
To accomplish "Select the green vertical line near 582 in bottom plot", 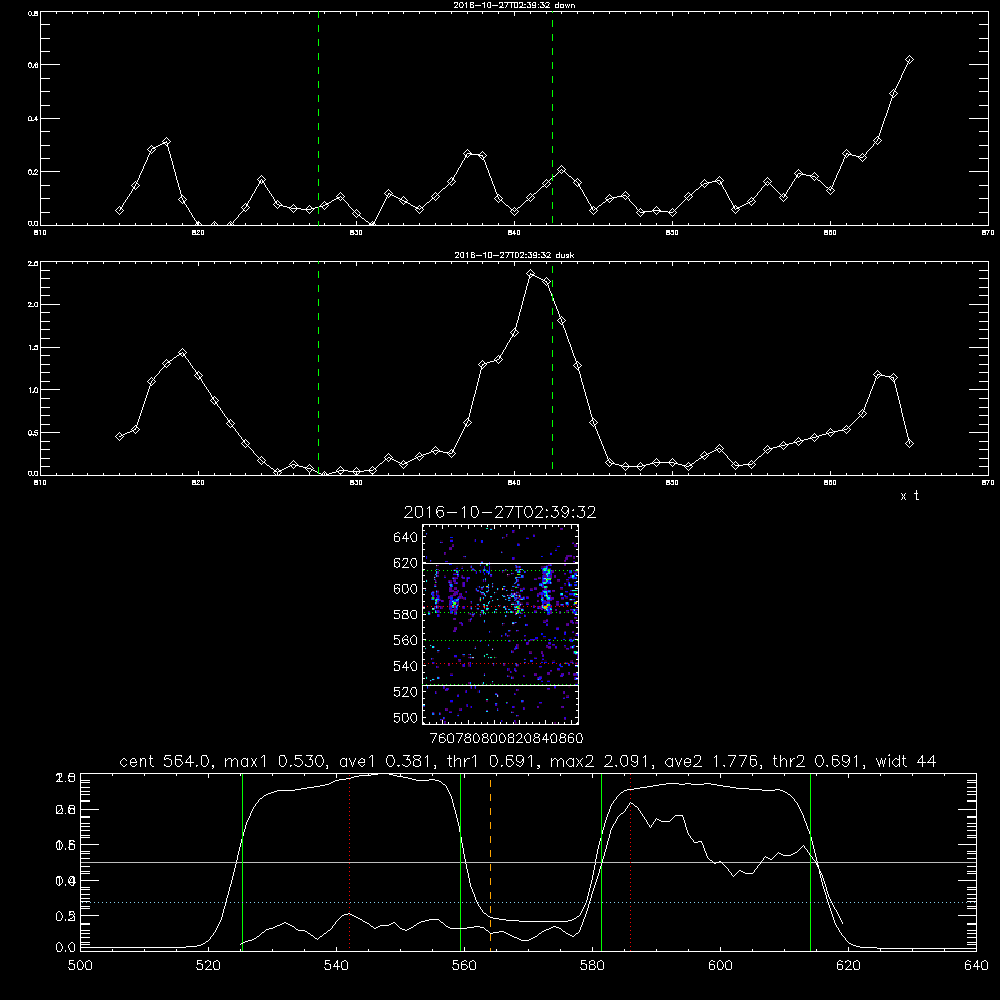I will pyautogui.click(x=601, y=861).
